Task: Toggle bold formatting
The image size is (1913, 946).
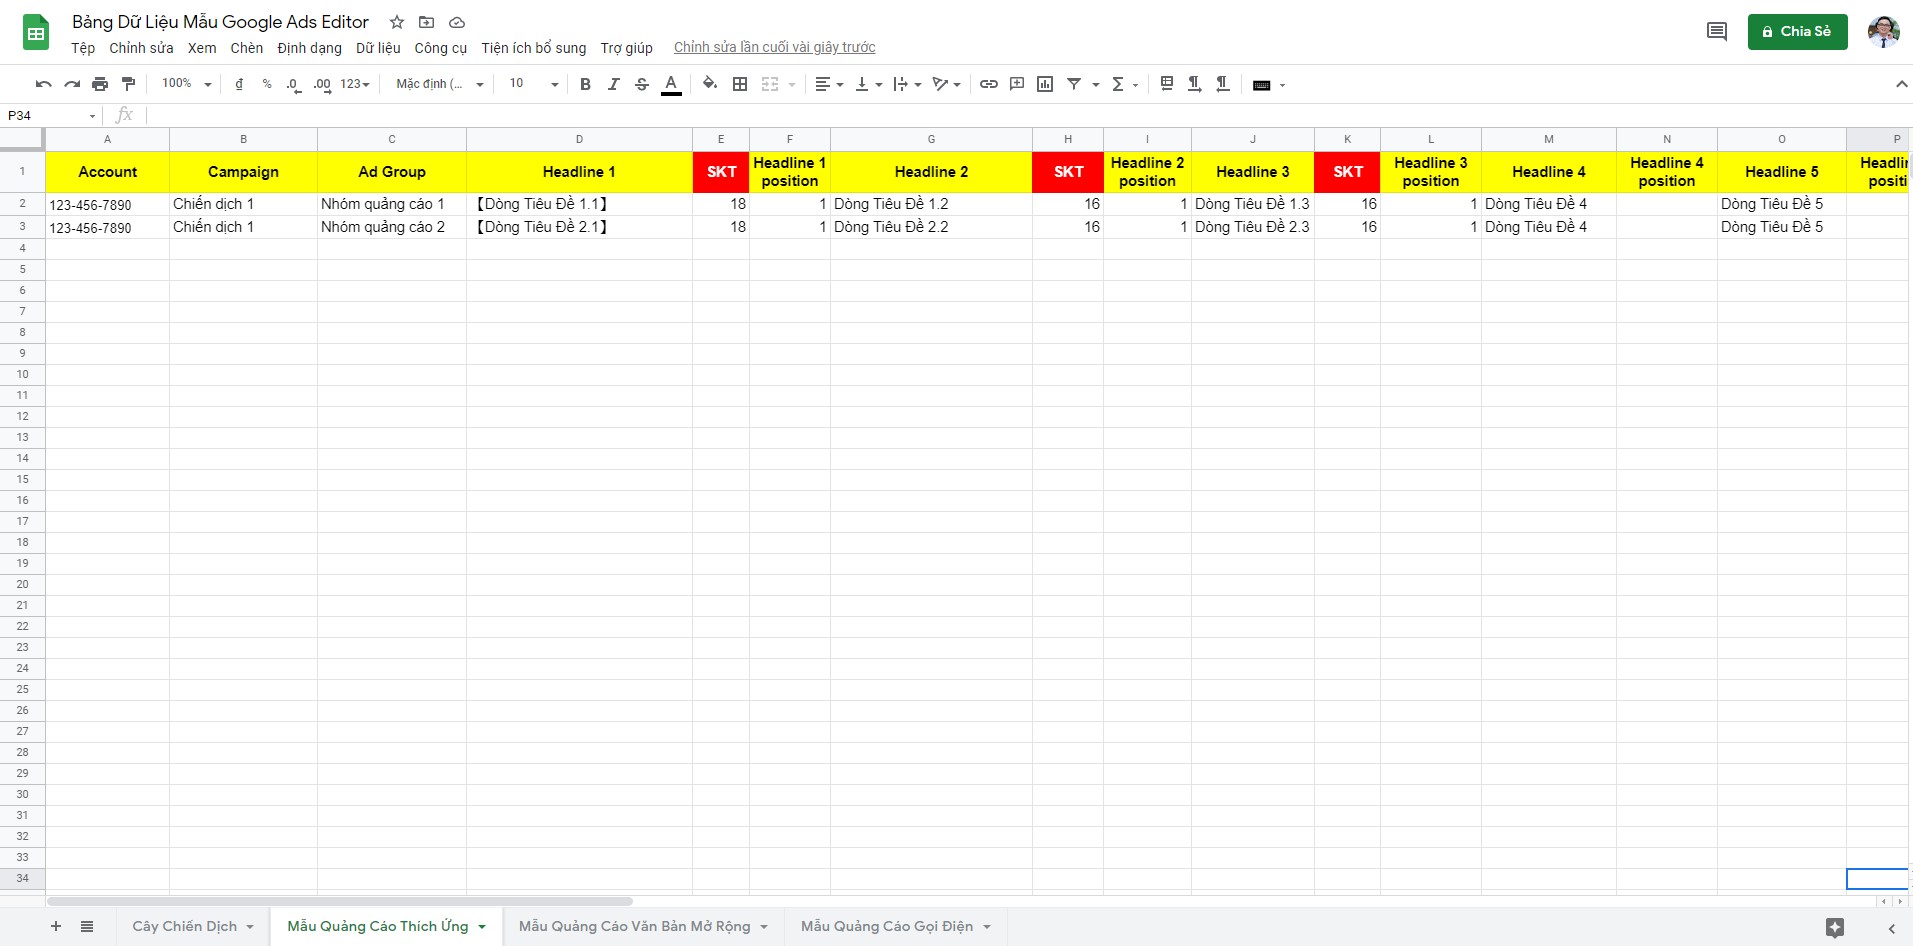Action: pyautogui.click(x=585, y=84)
